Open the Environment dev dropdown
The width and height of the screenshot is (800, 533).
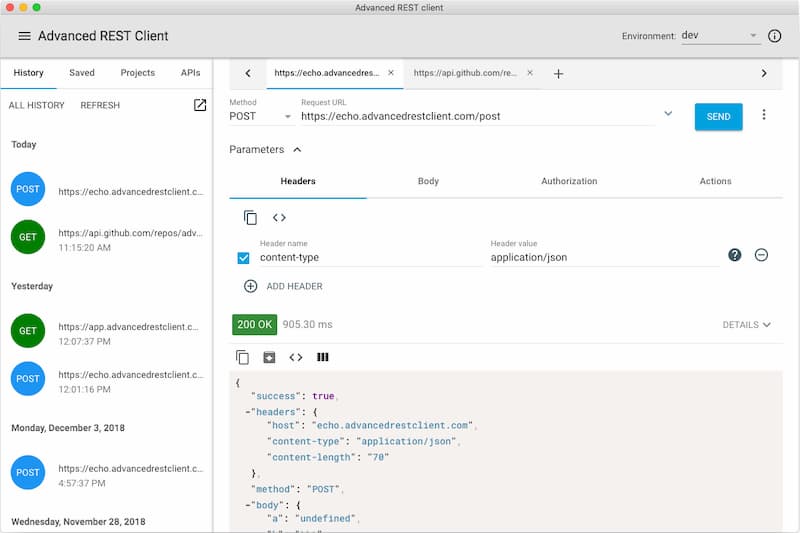point(720,36)
